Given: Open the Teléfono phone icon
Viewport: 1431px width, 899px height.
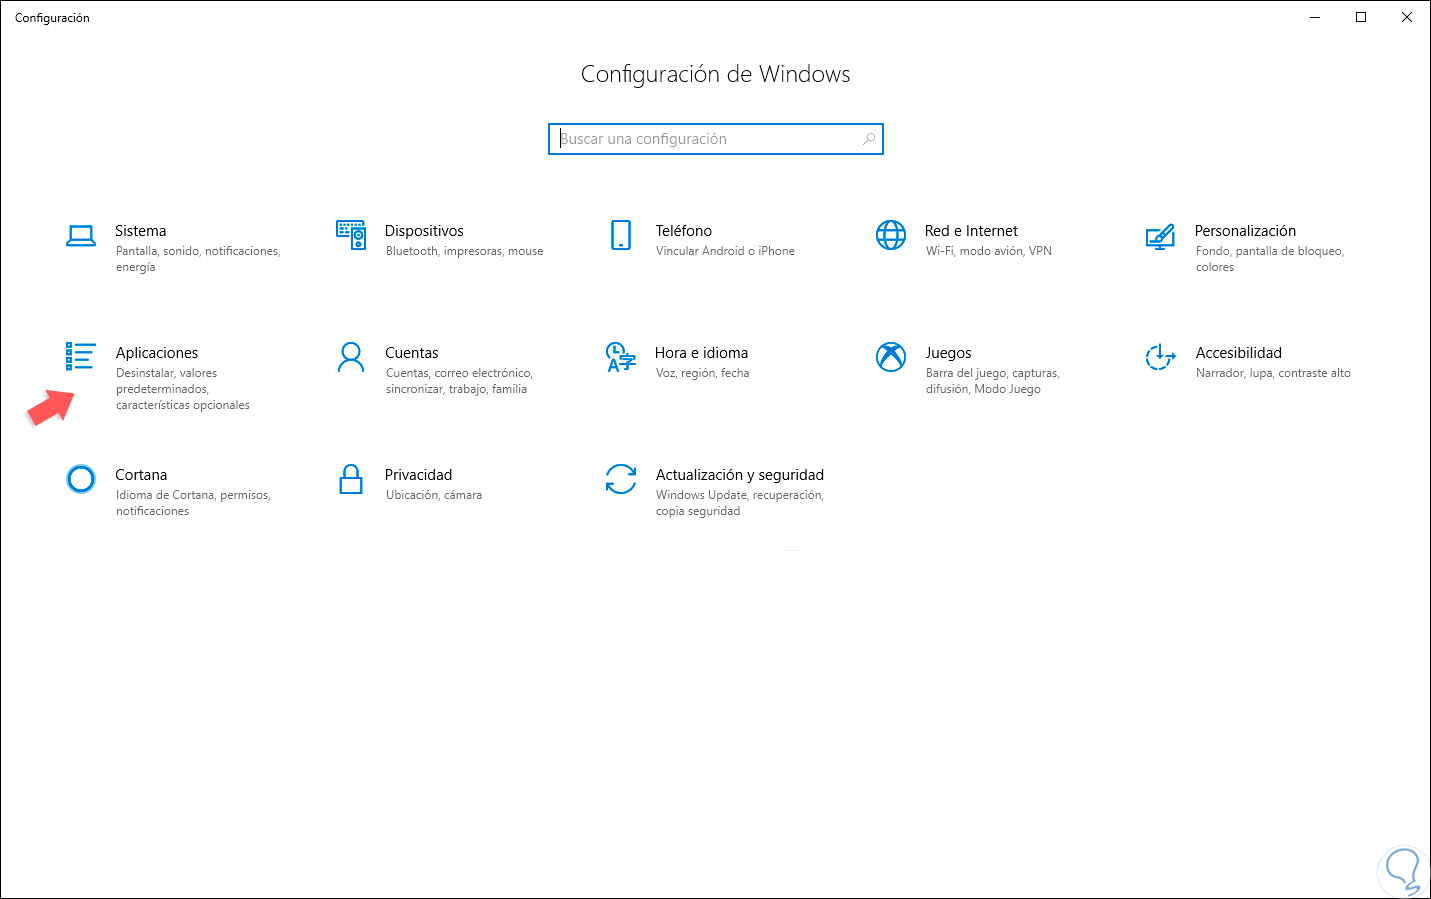Looking at the screenshot, I should (x=621, y=235).
